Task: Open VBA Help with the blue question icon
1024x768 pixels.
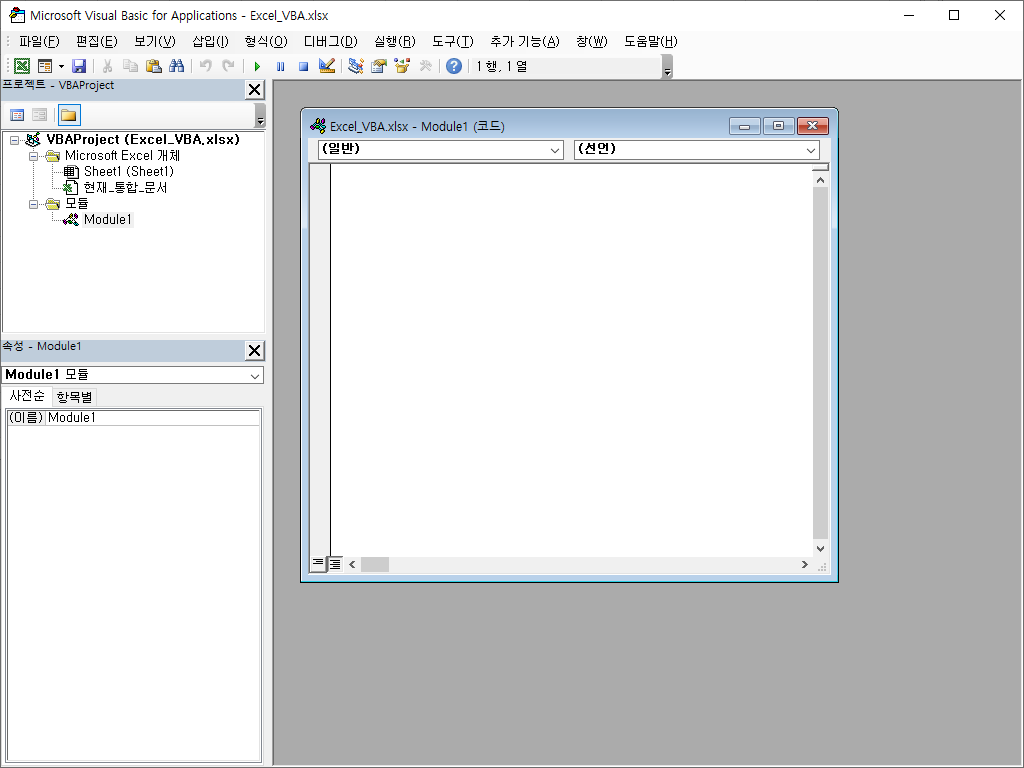Action: (454, 66)
